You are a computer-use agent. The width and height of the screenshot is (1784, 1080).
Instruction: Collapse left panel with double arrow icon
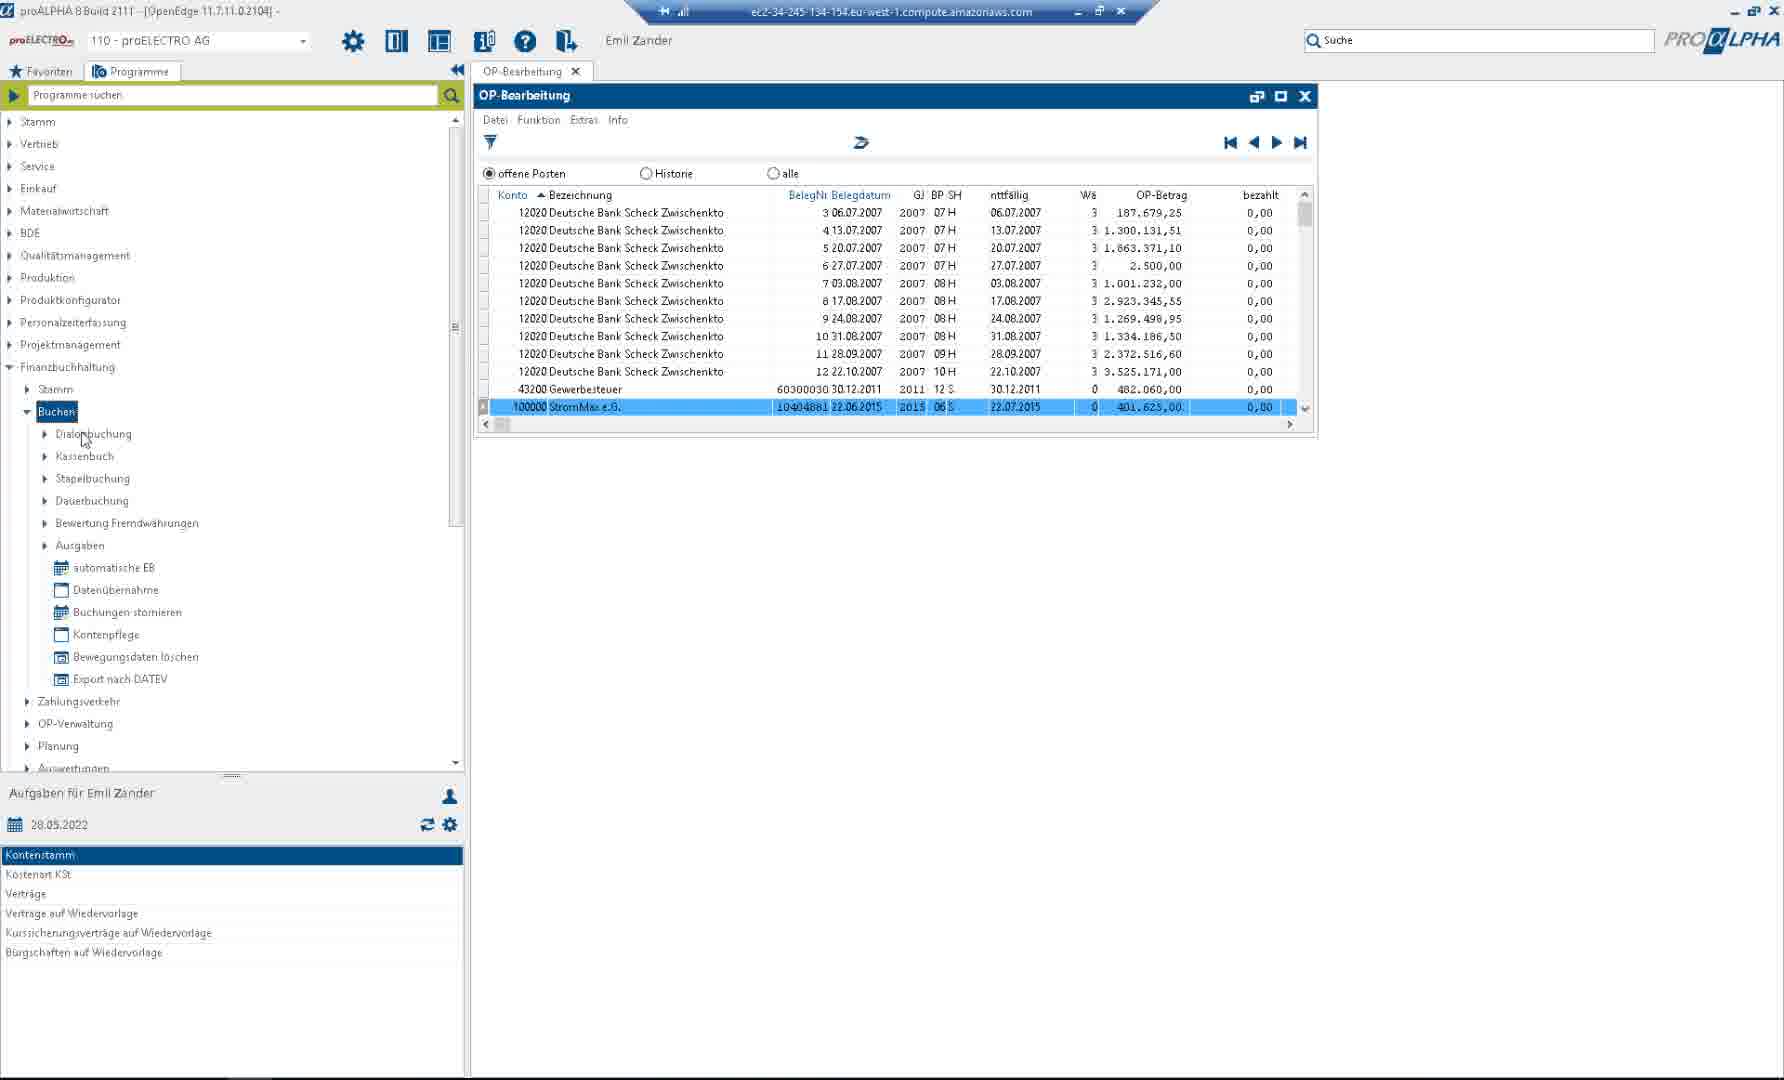click(457, 70)
